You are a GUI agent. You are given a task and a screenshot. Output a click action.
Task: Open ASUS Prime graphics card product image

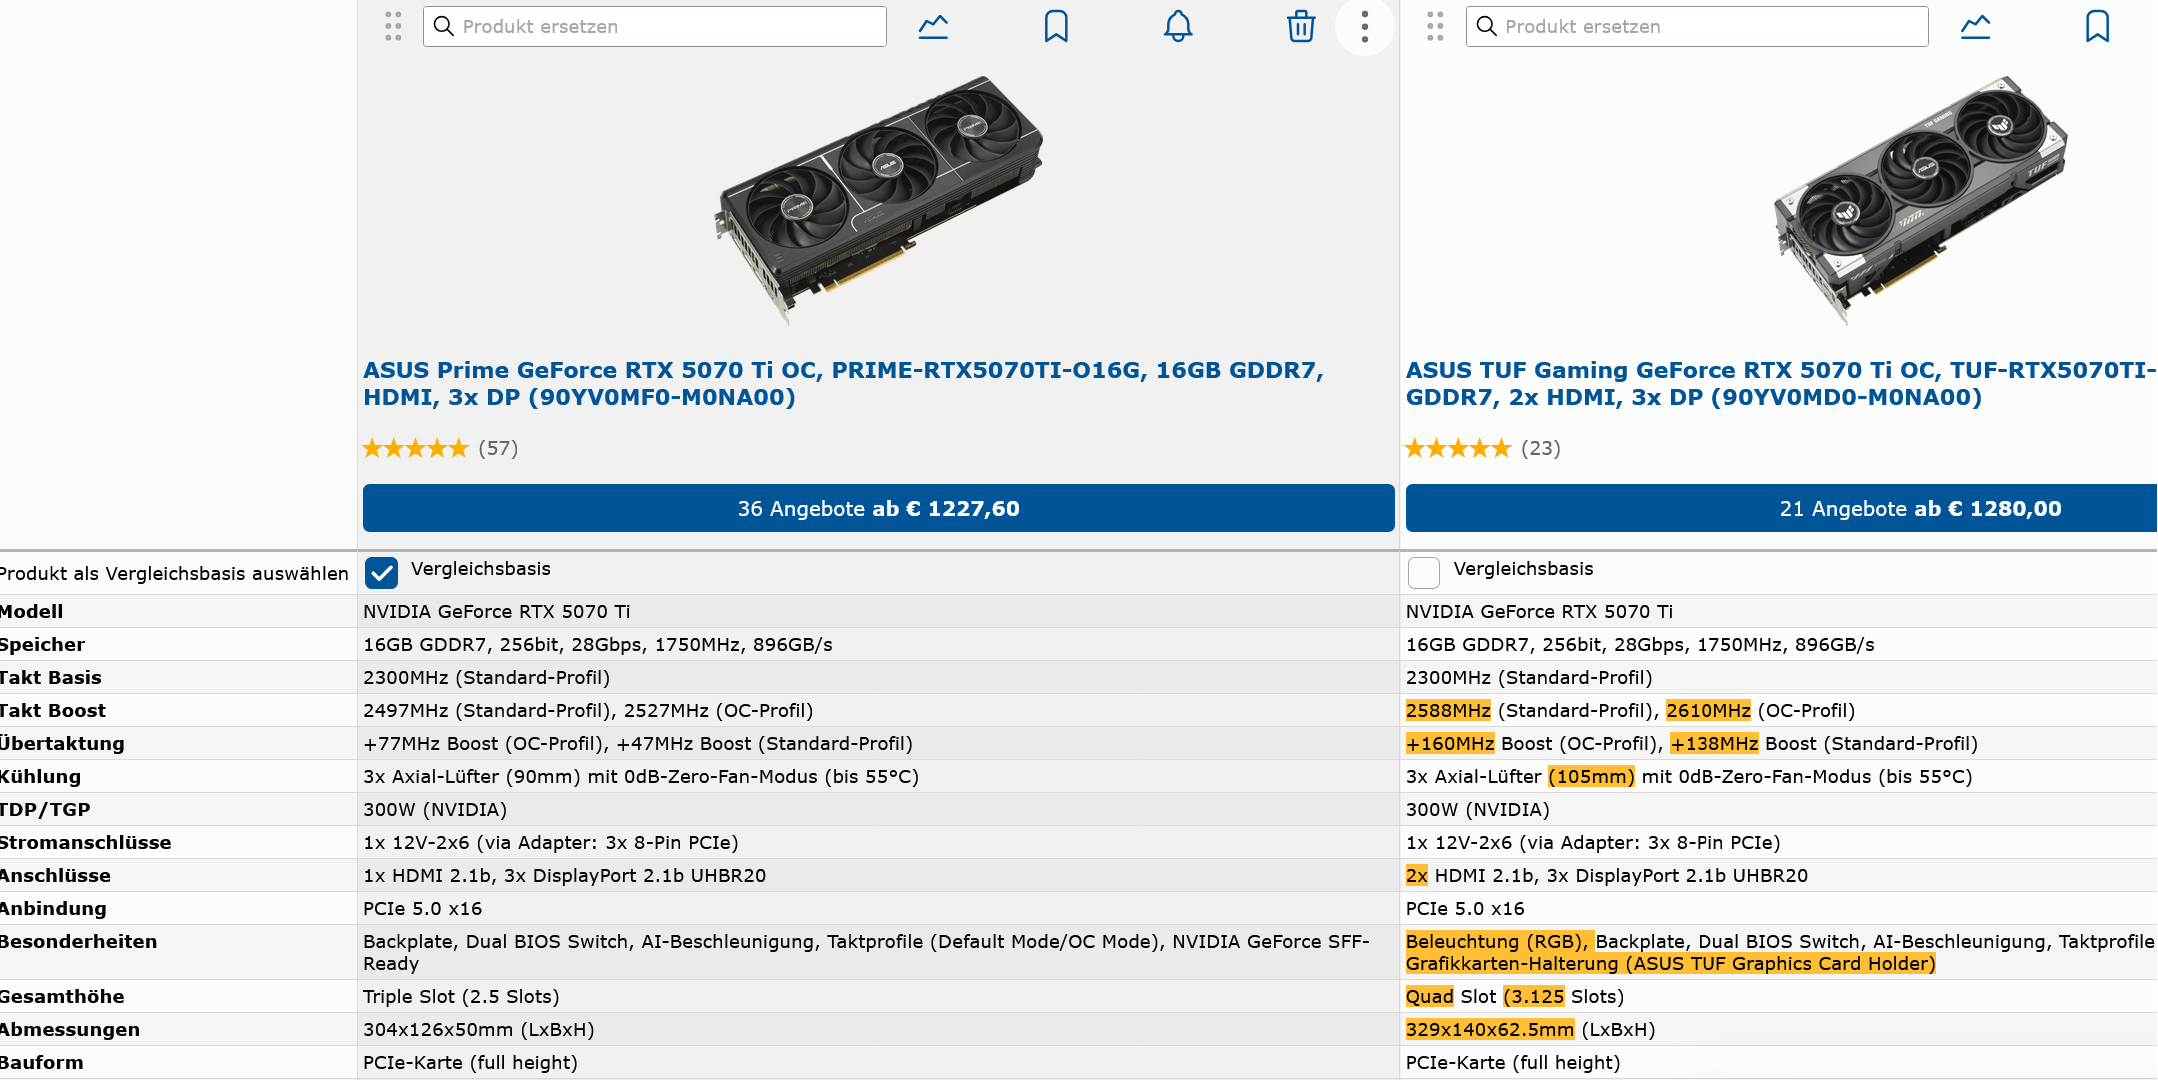click(x=878, y=200)
